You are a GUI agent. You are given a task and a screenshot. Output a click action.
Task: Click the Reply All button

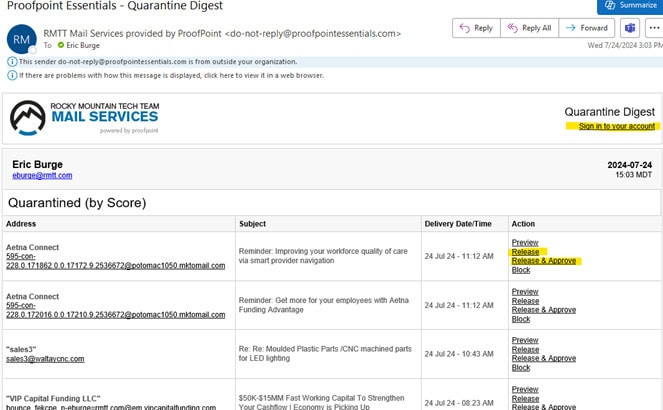coord(529,28)
